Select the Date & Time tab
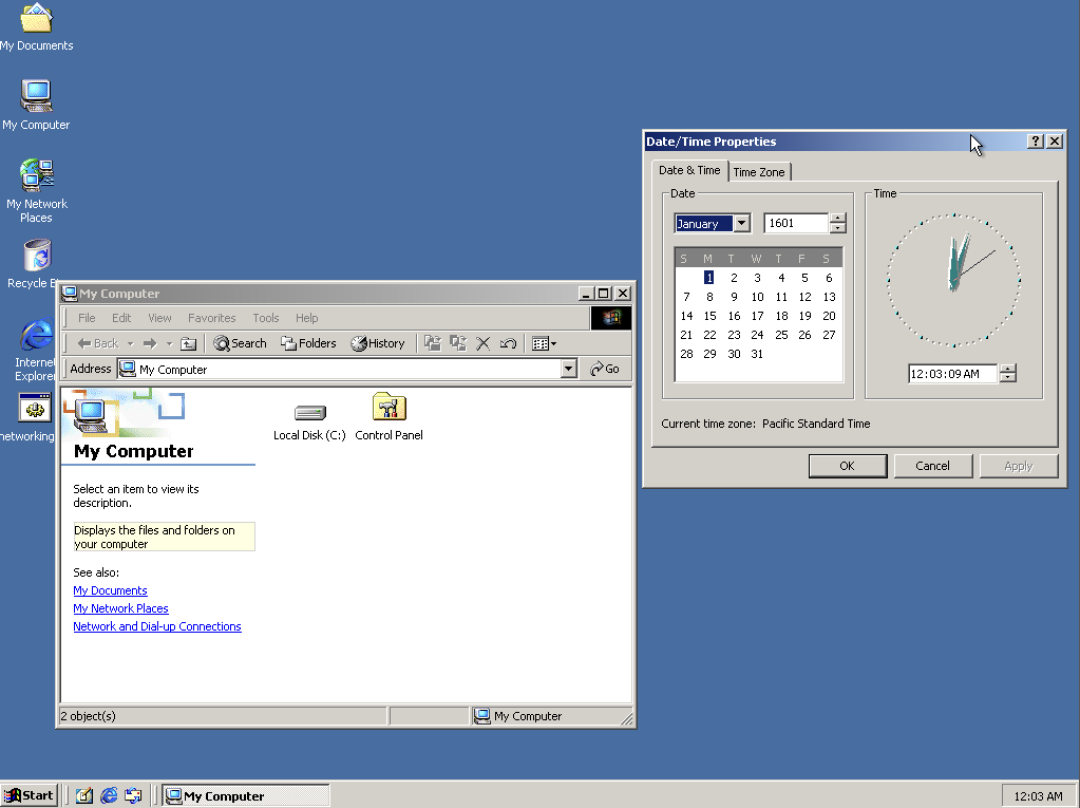This screenshot has height=808, width=1080. click(689, 170)
